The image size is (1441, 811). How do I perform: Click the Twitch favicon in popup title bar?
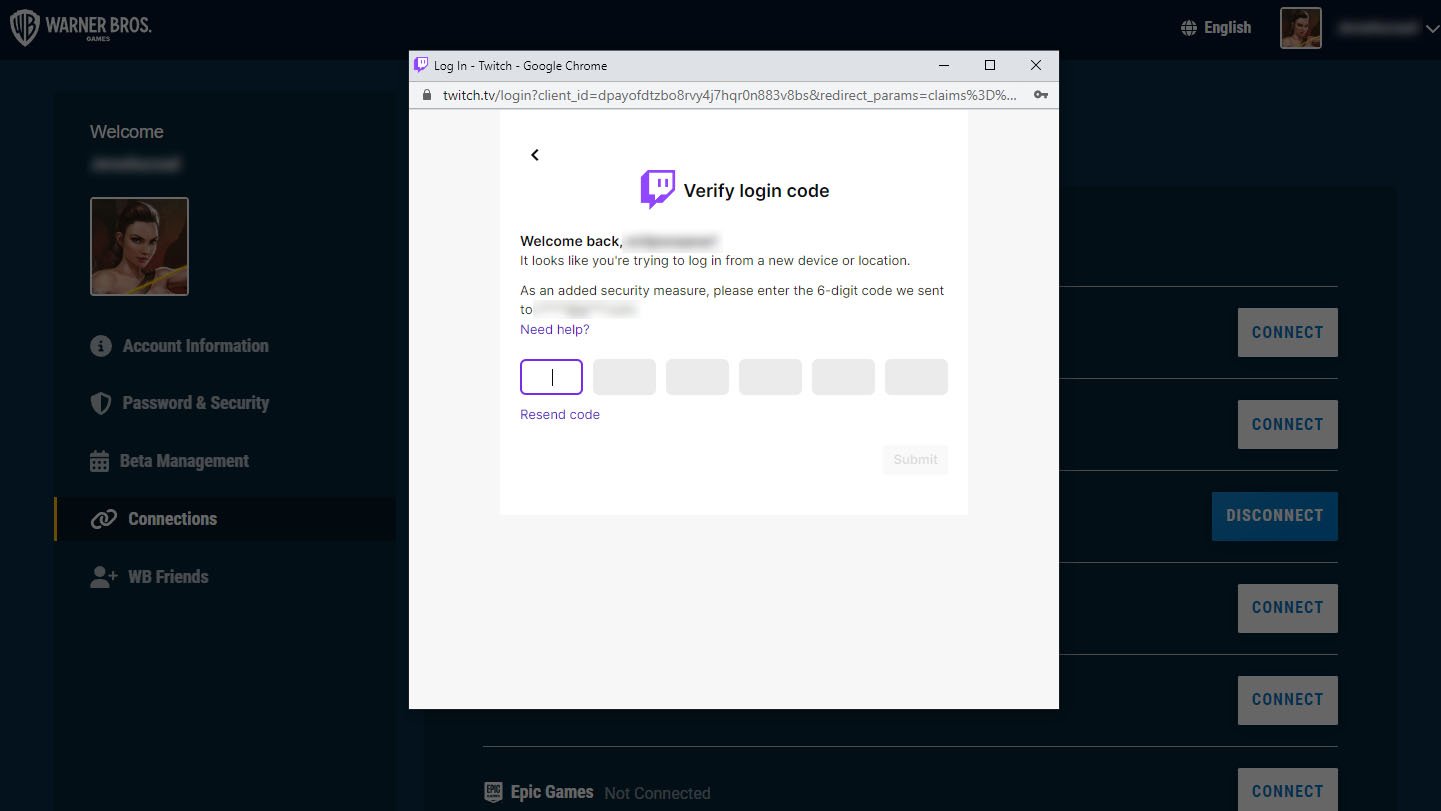(421, 65)
